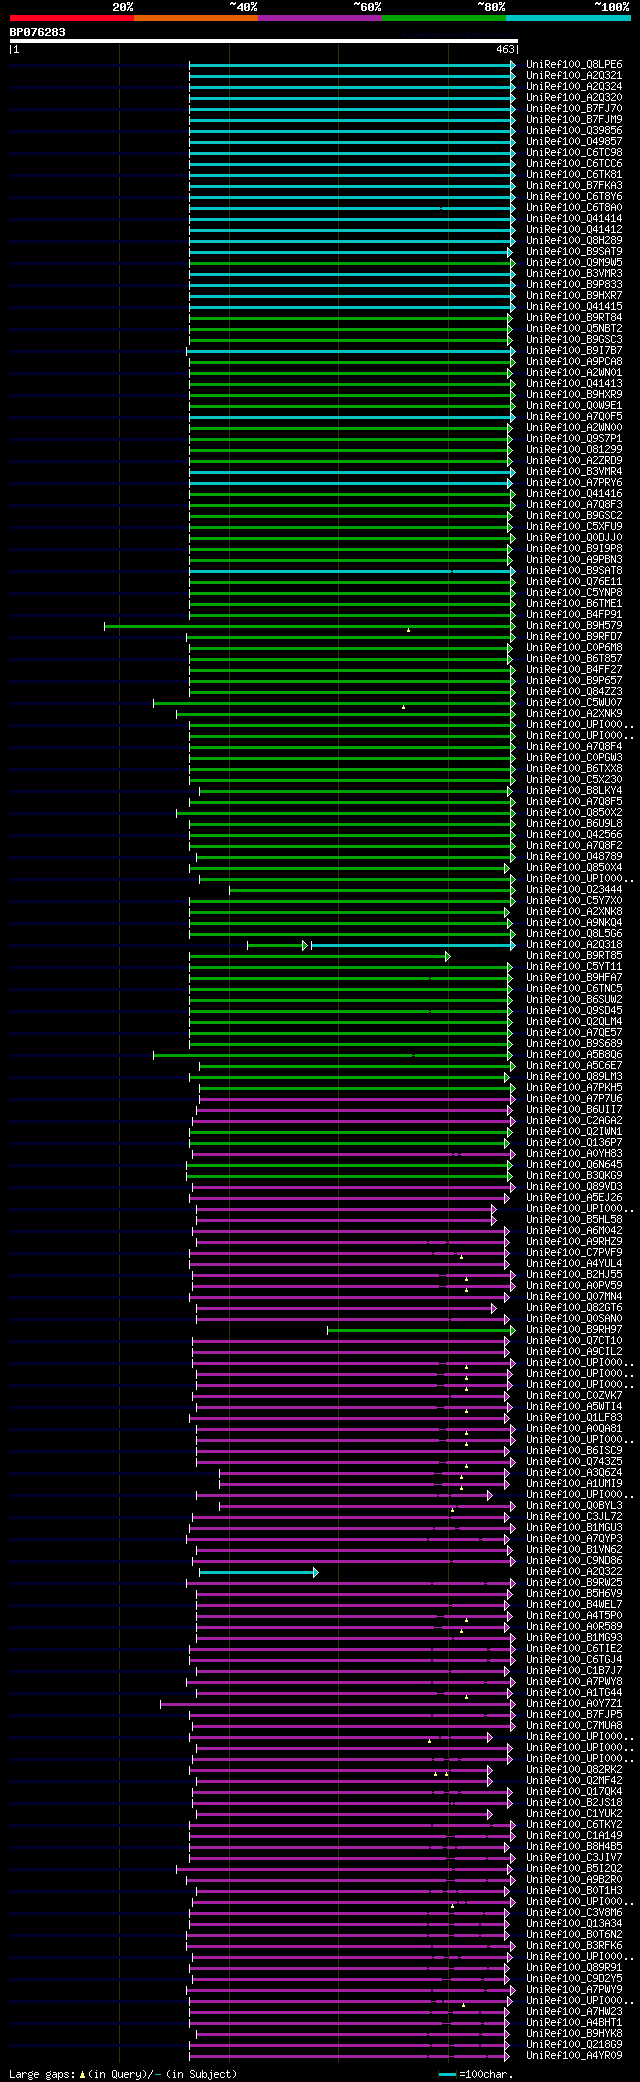
Task: Click the long green alignment bar for B9H579
Action: (308, 626)
